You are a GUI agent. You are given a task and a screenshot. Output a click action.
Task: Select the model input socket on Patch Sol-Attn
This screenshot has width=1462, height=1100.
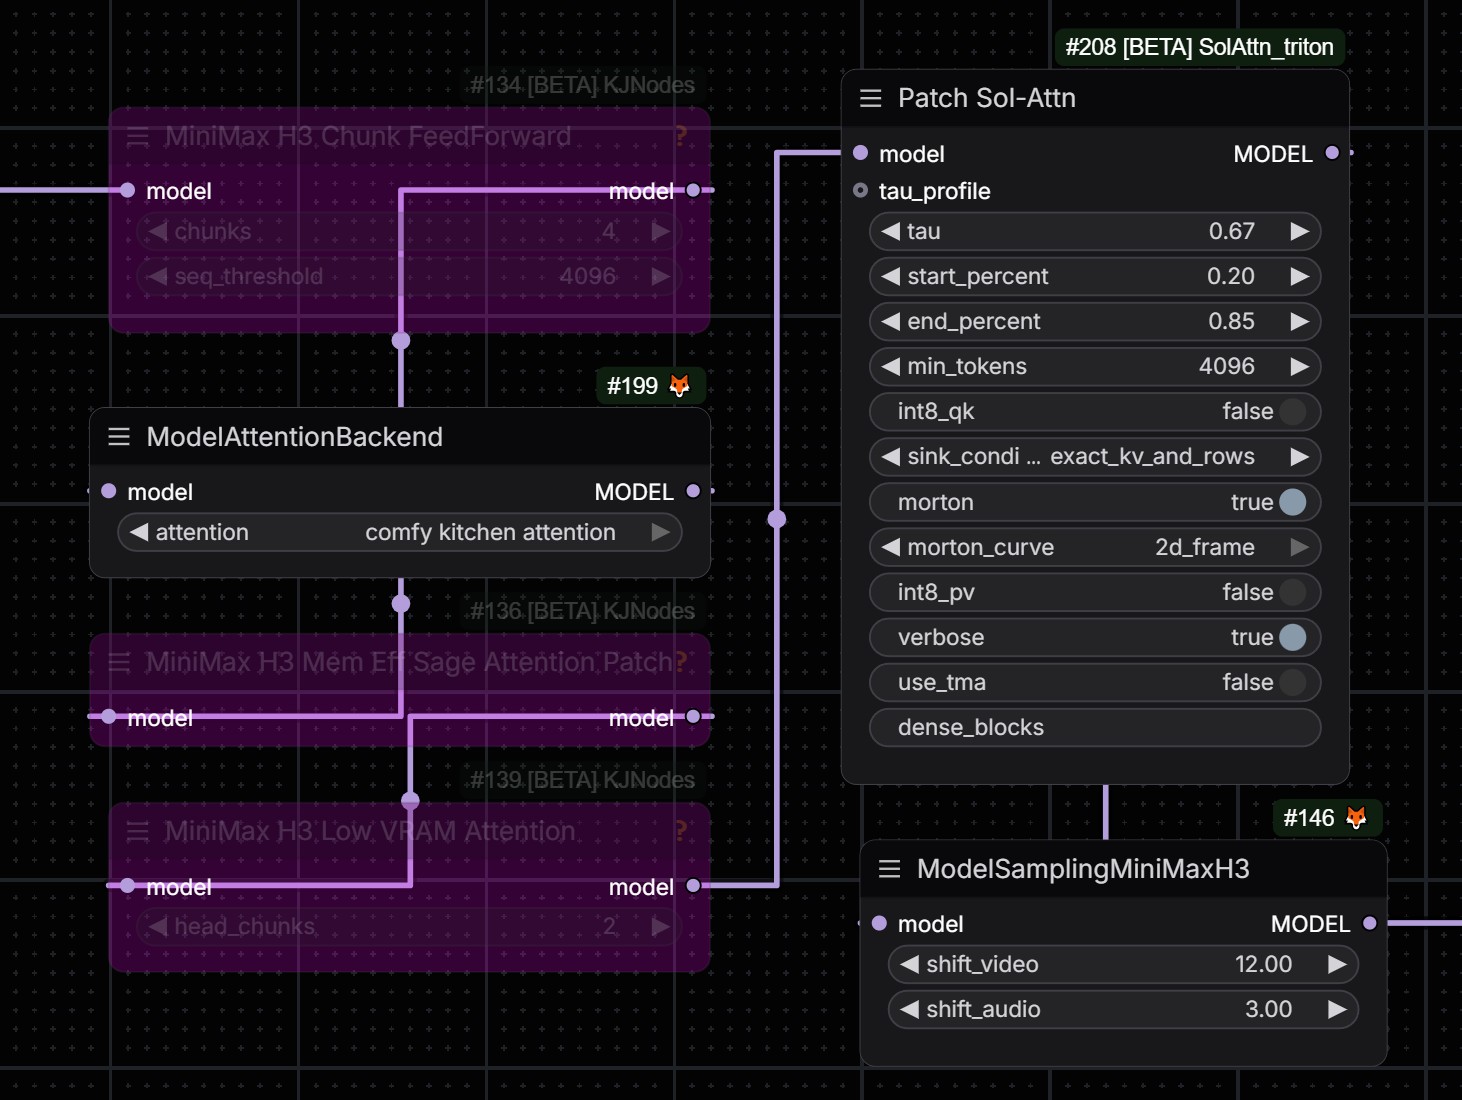pos(861,153)
